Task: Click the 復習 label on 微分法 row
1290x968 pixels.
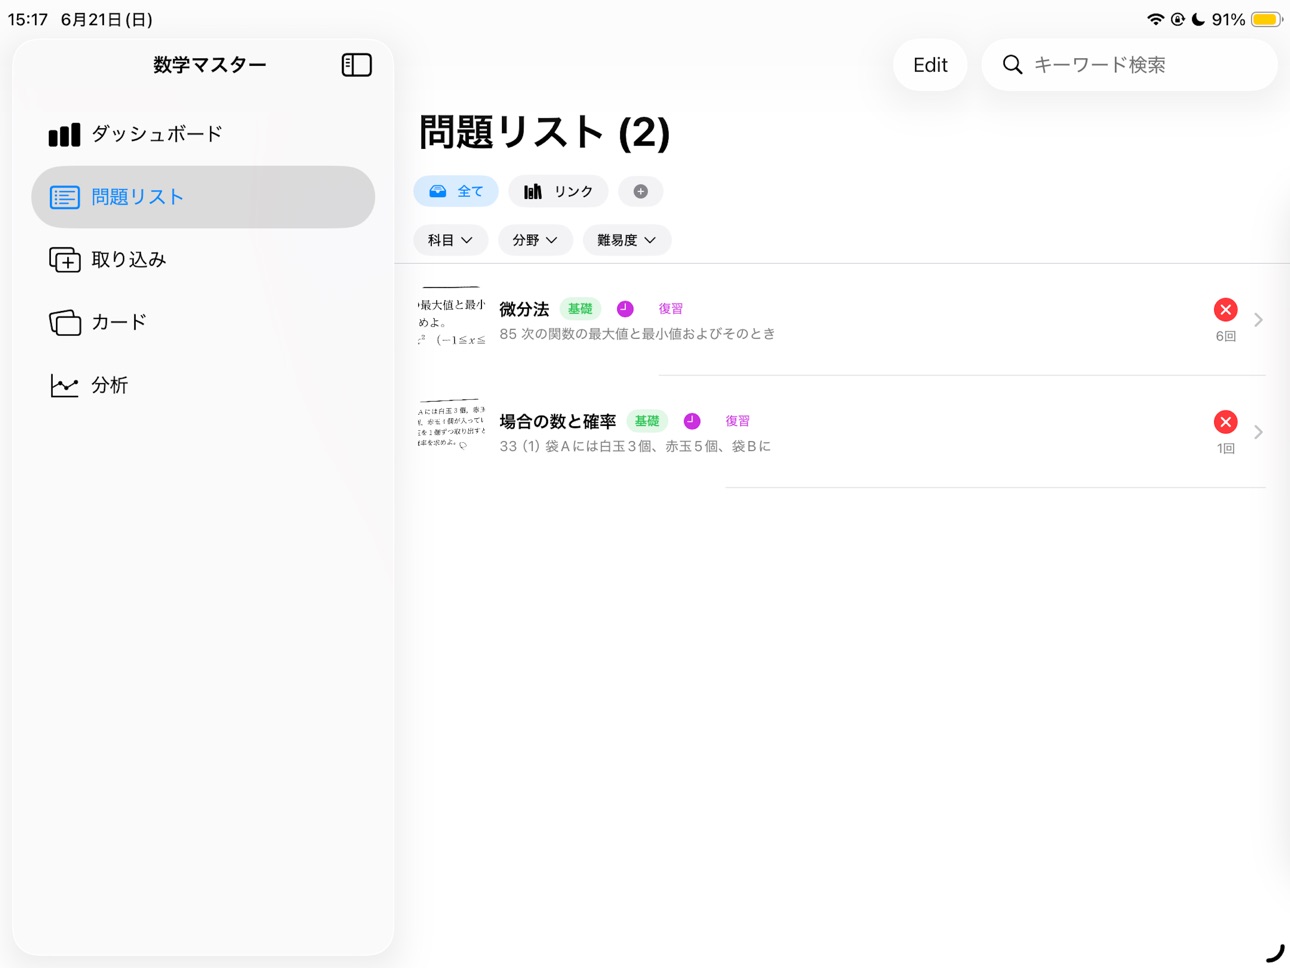Action: coord(670,309)
